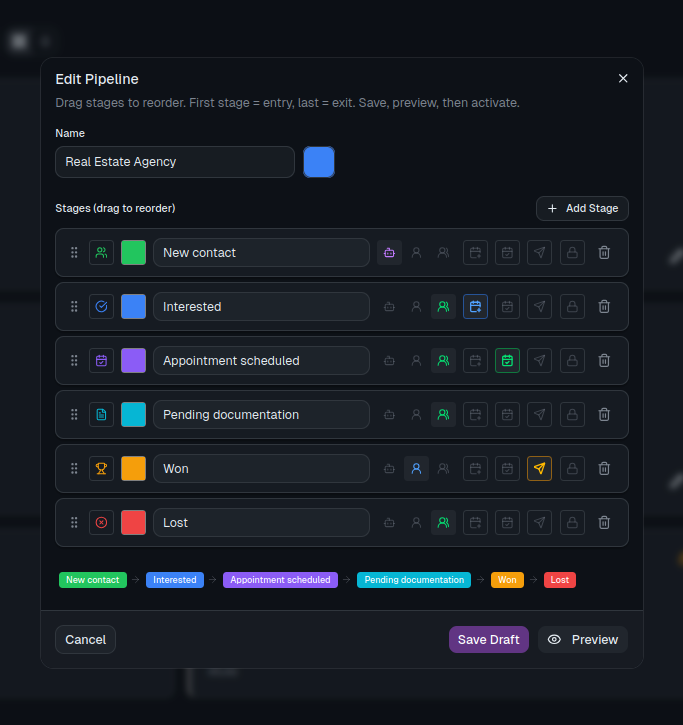Screen dimensions: 683x725
Task: Click the Add Stage button
Action: (582, 209)
